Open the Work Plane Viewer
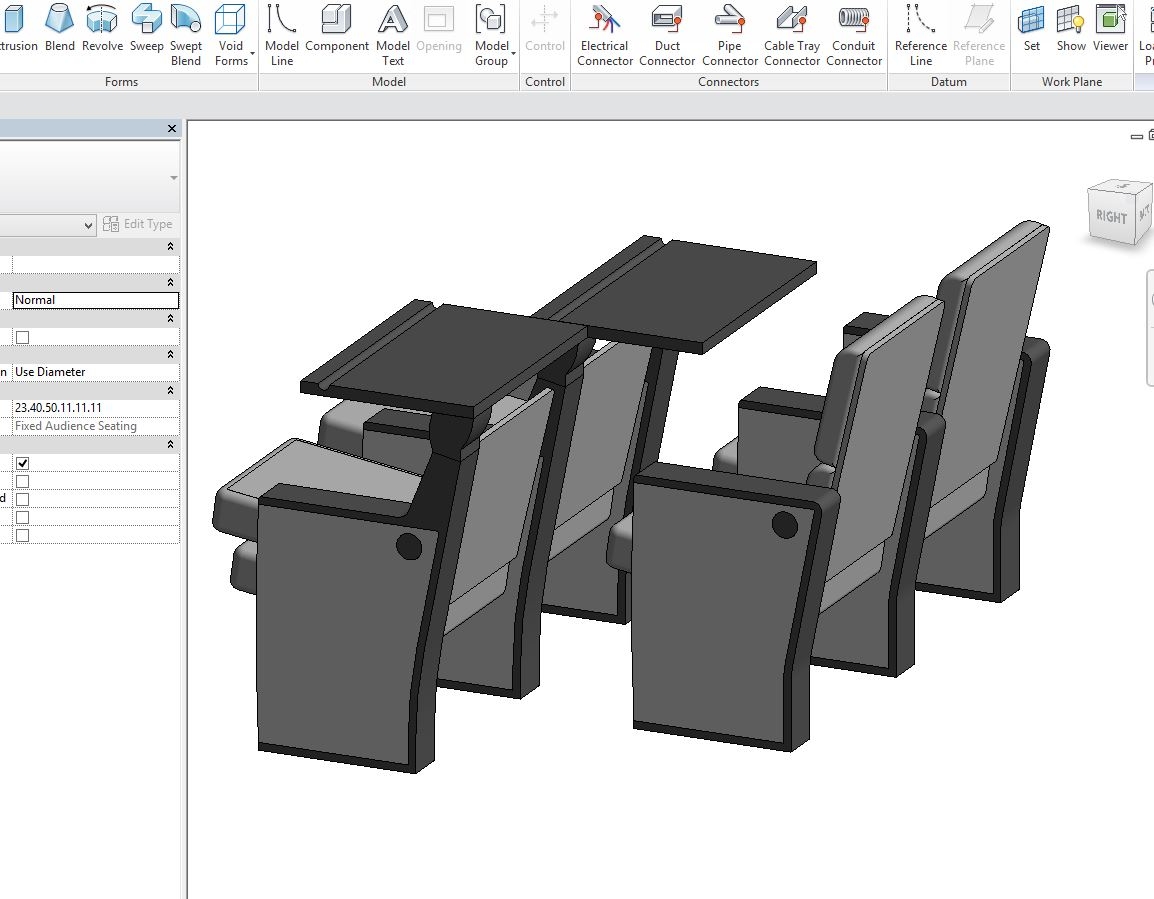Screen dimensions: 1154x899 click(x=1110, y=30)
